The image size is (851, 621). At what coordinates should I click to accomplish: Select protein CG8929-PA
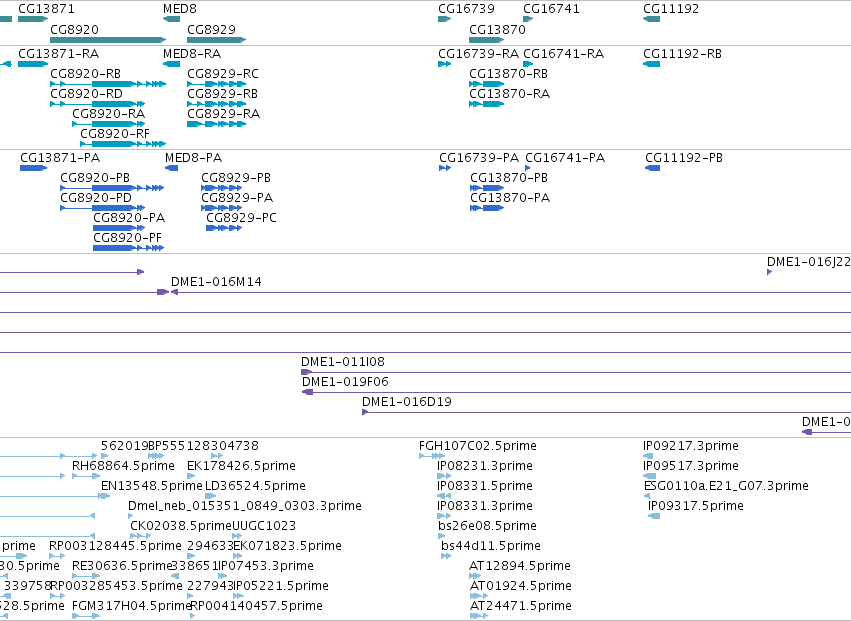[237, 198]
